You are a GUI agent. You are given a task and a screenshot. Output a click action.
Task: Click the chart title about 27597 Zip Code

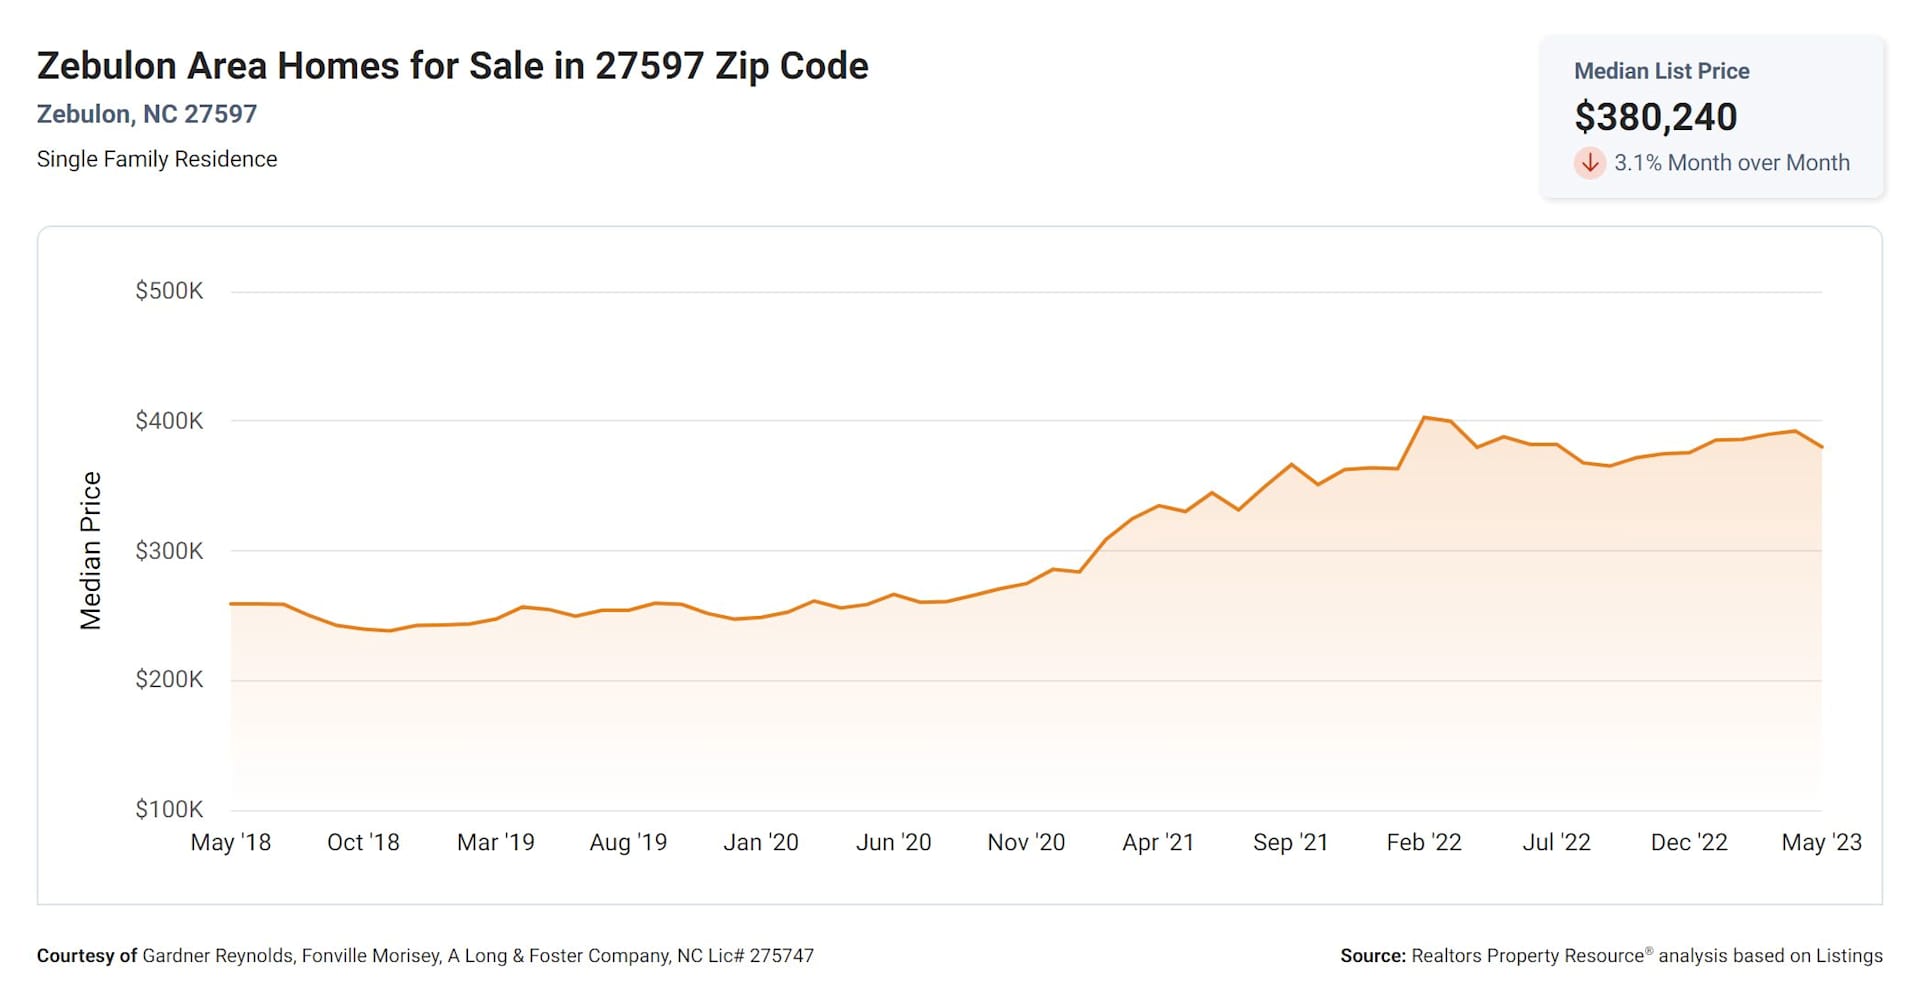[x=452, y=66]
